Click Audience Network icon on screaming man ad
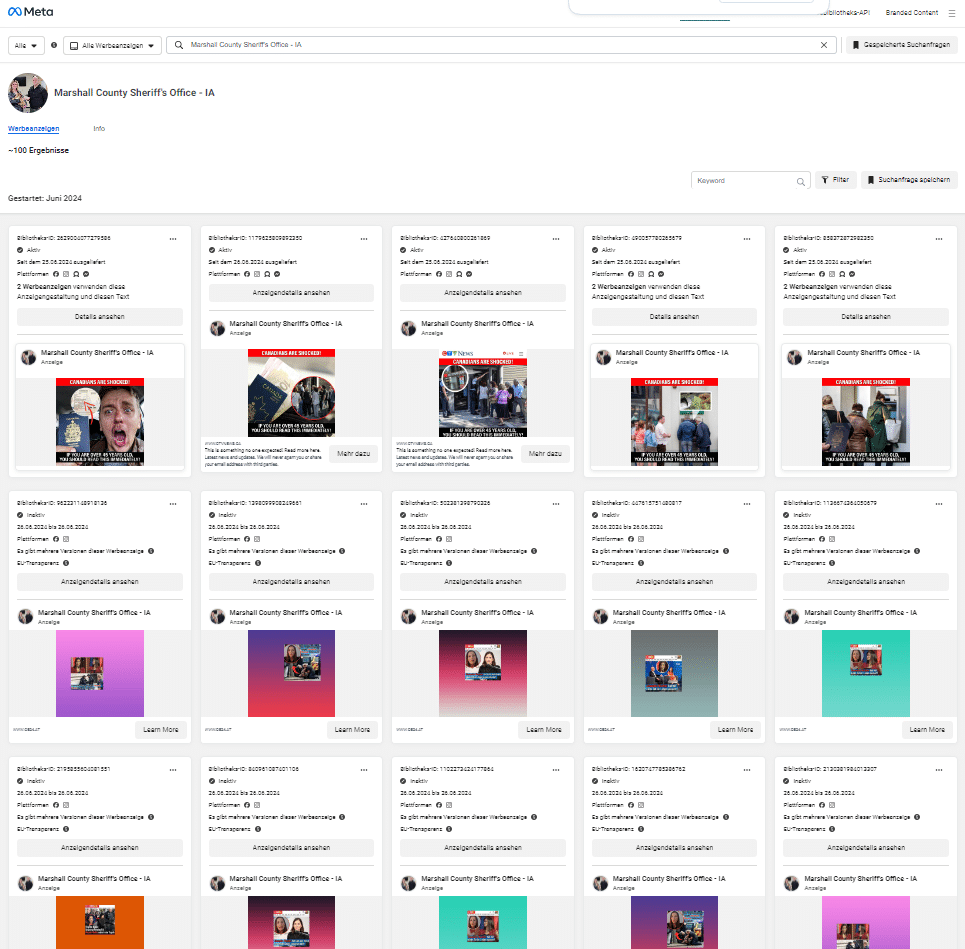This screenshot has width=965, height=949. click(76, 274)
